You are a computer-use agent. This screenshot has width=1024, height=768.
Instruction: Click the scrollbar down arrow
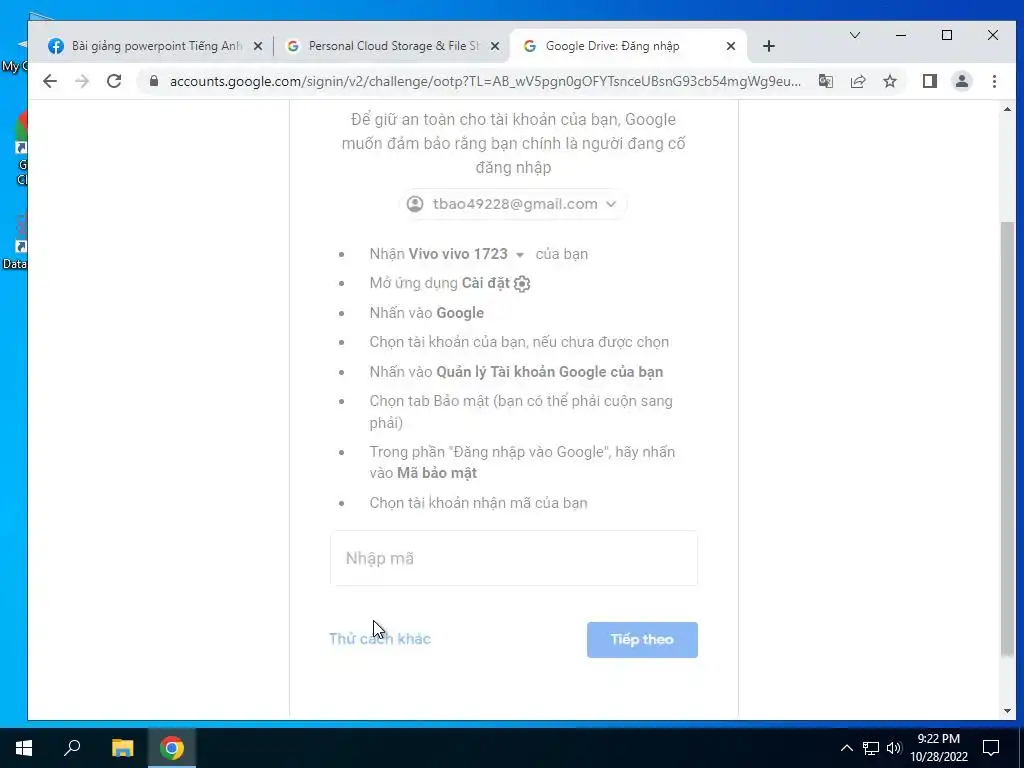click(1006, 711)
